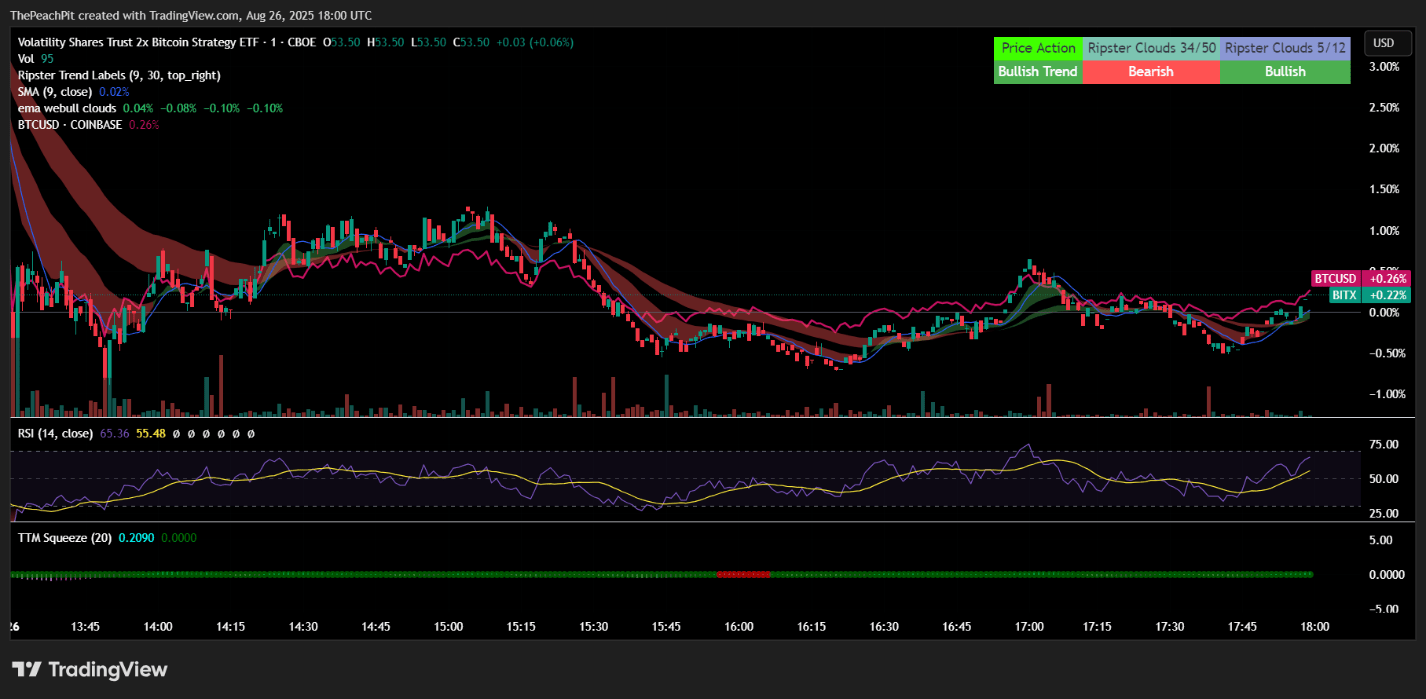The width and height of the screenshot is (1426, 699).
Task: Click the TradingView logo
Action: (90, 669)
